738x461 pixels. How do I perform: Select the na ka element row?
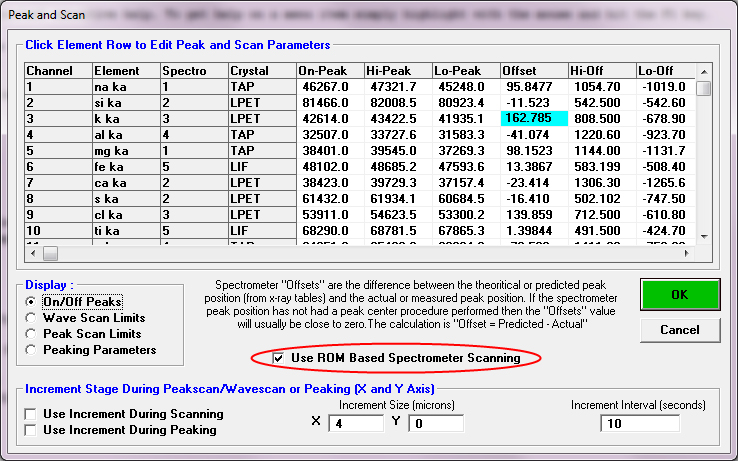125,87
